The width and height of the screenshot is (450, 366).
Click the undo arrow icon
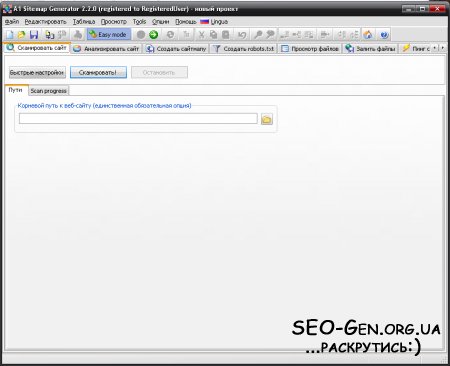click(242, 34)
